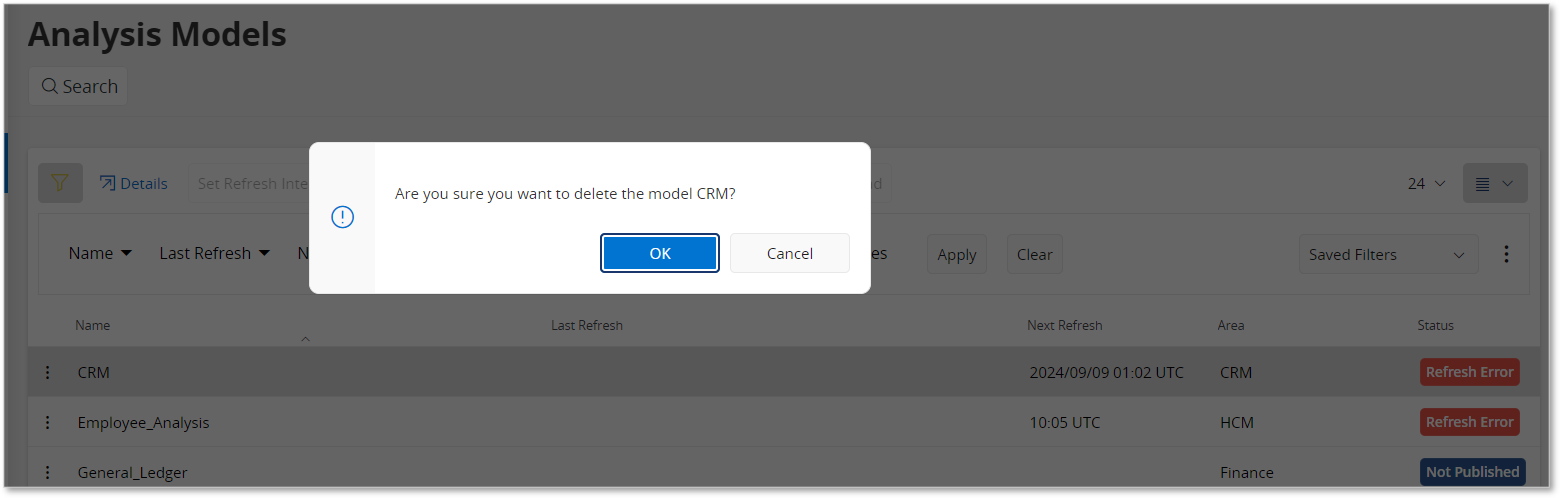Sort by the Next Refresh column header
This screenshot has height=498, width=1560.
[x=1065, y=325]
